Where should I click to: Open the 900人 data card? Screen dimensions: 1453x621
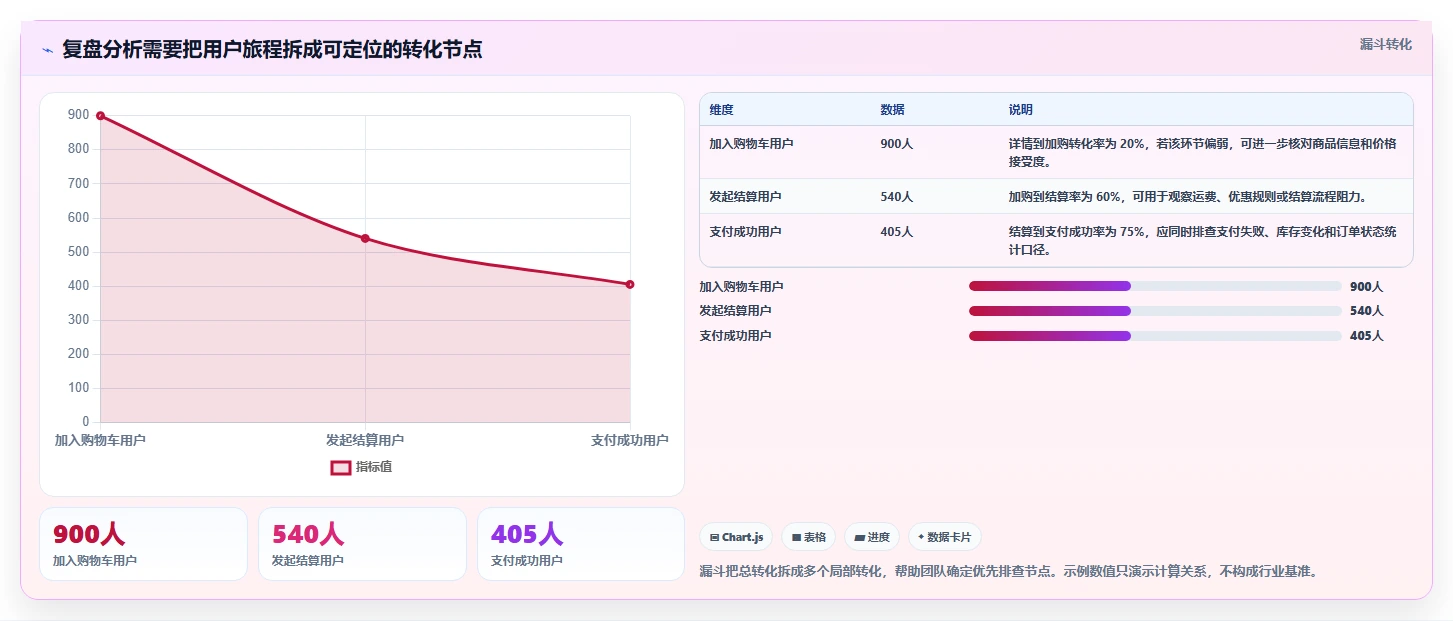(143, 544)
